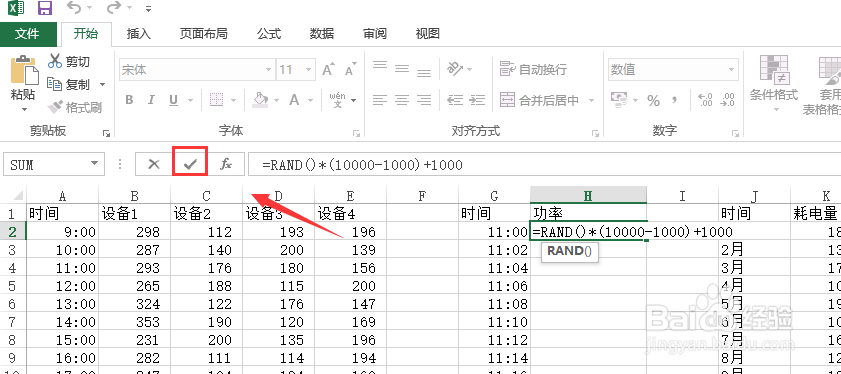Redo the last undone action

click(x=114, y=8)
